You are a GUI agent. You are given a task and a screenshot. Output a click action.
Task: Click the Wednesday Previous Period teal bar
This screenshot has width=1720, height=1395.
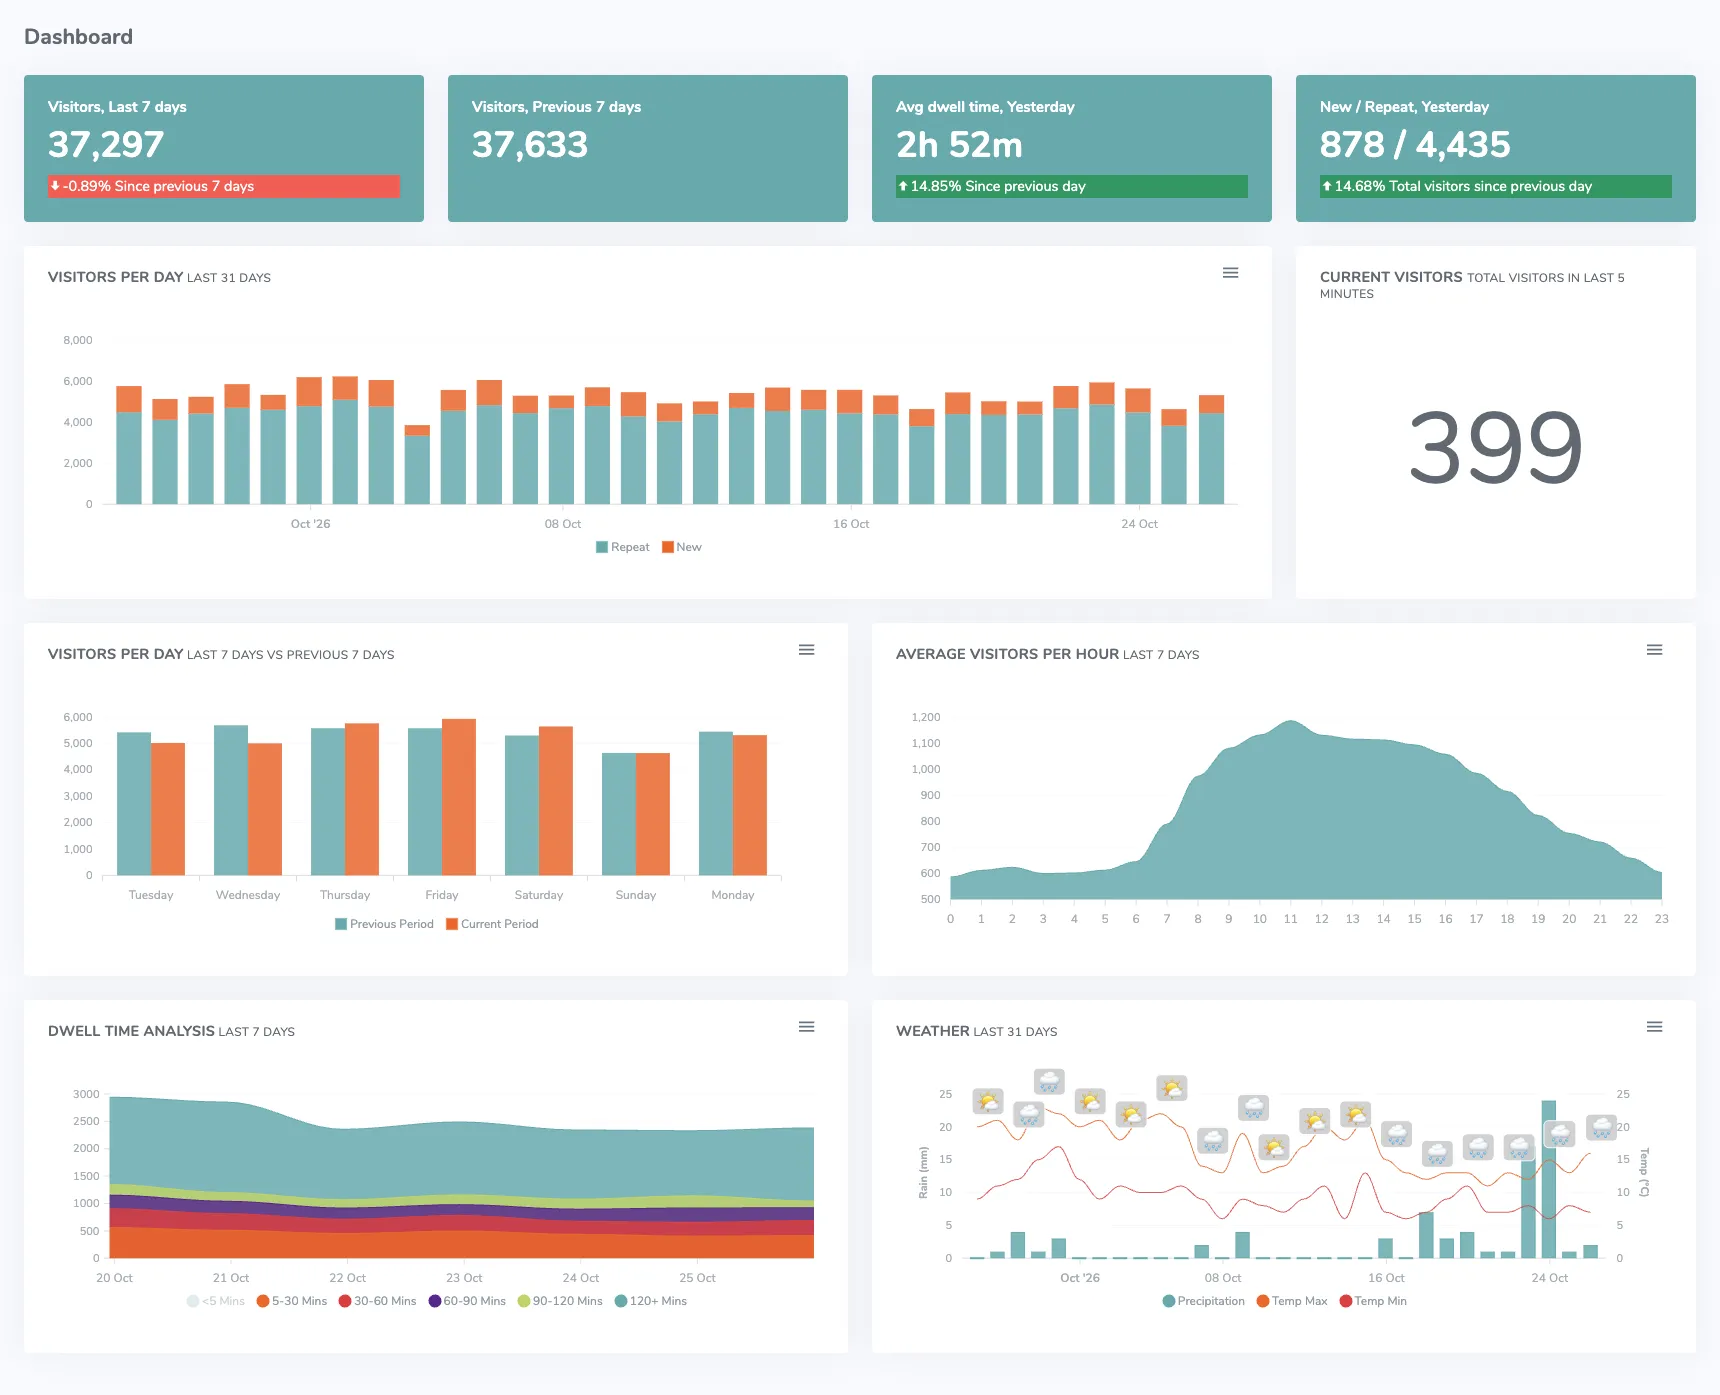[x=231, y=800]
